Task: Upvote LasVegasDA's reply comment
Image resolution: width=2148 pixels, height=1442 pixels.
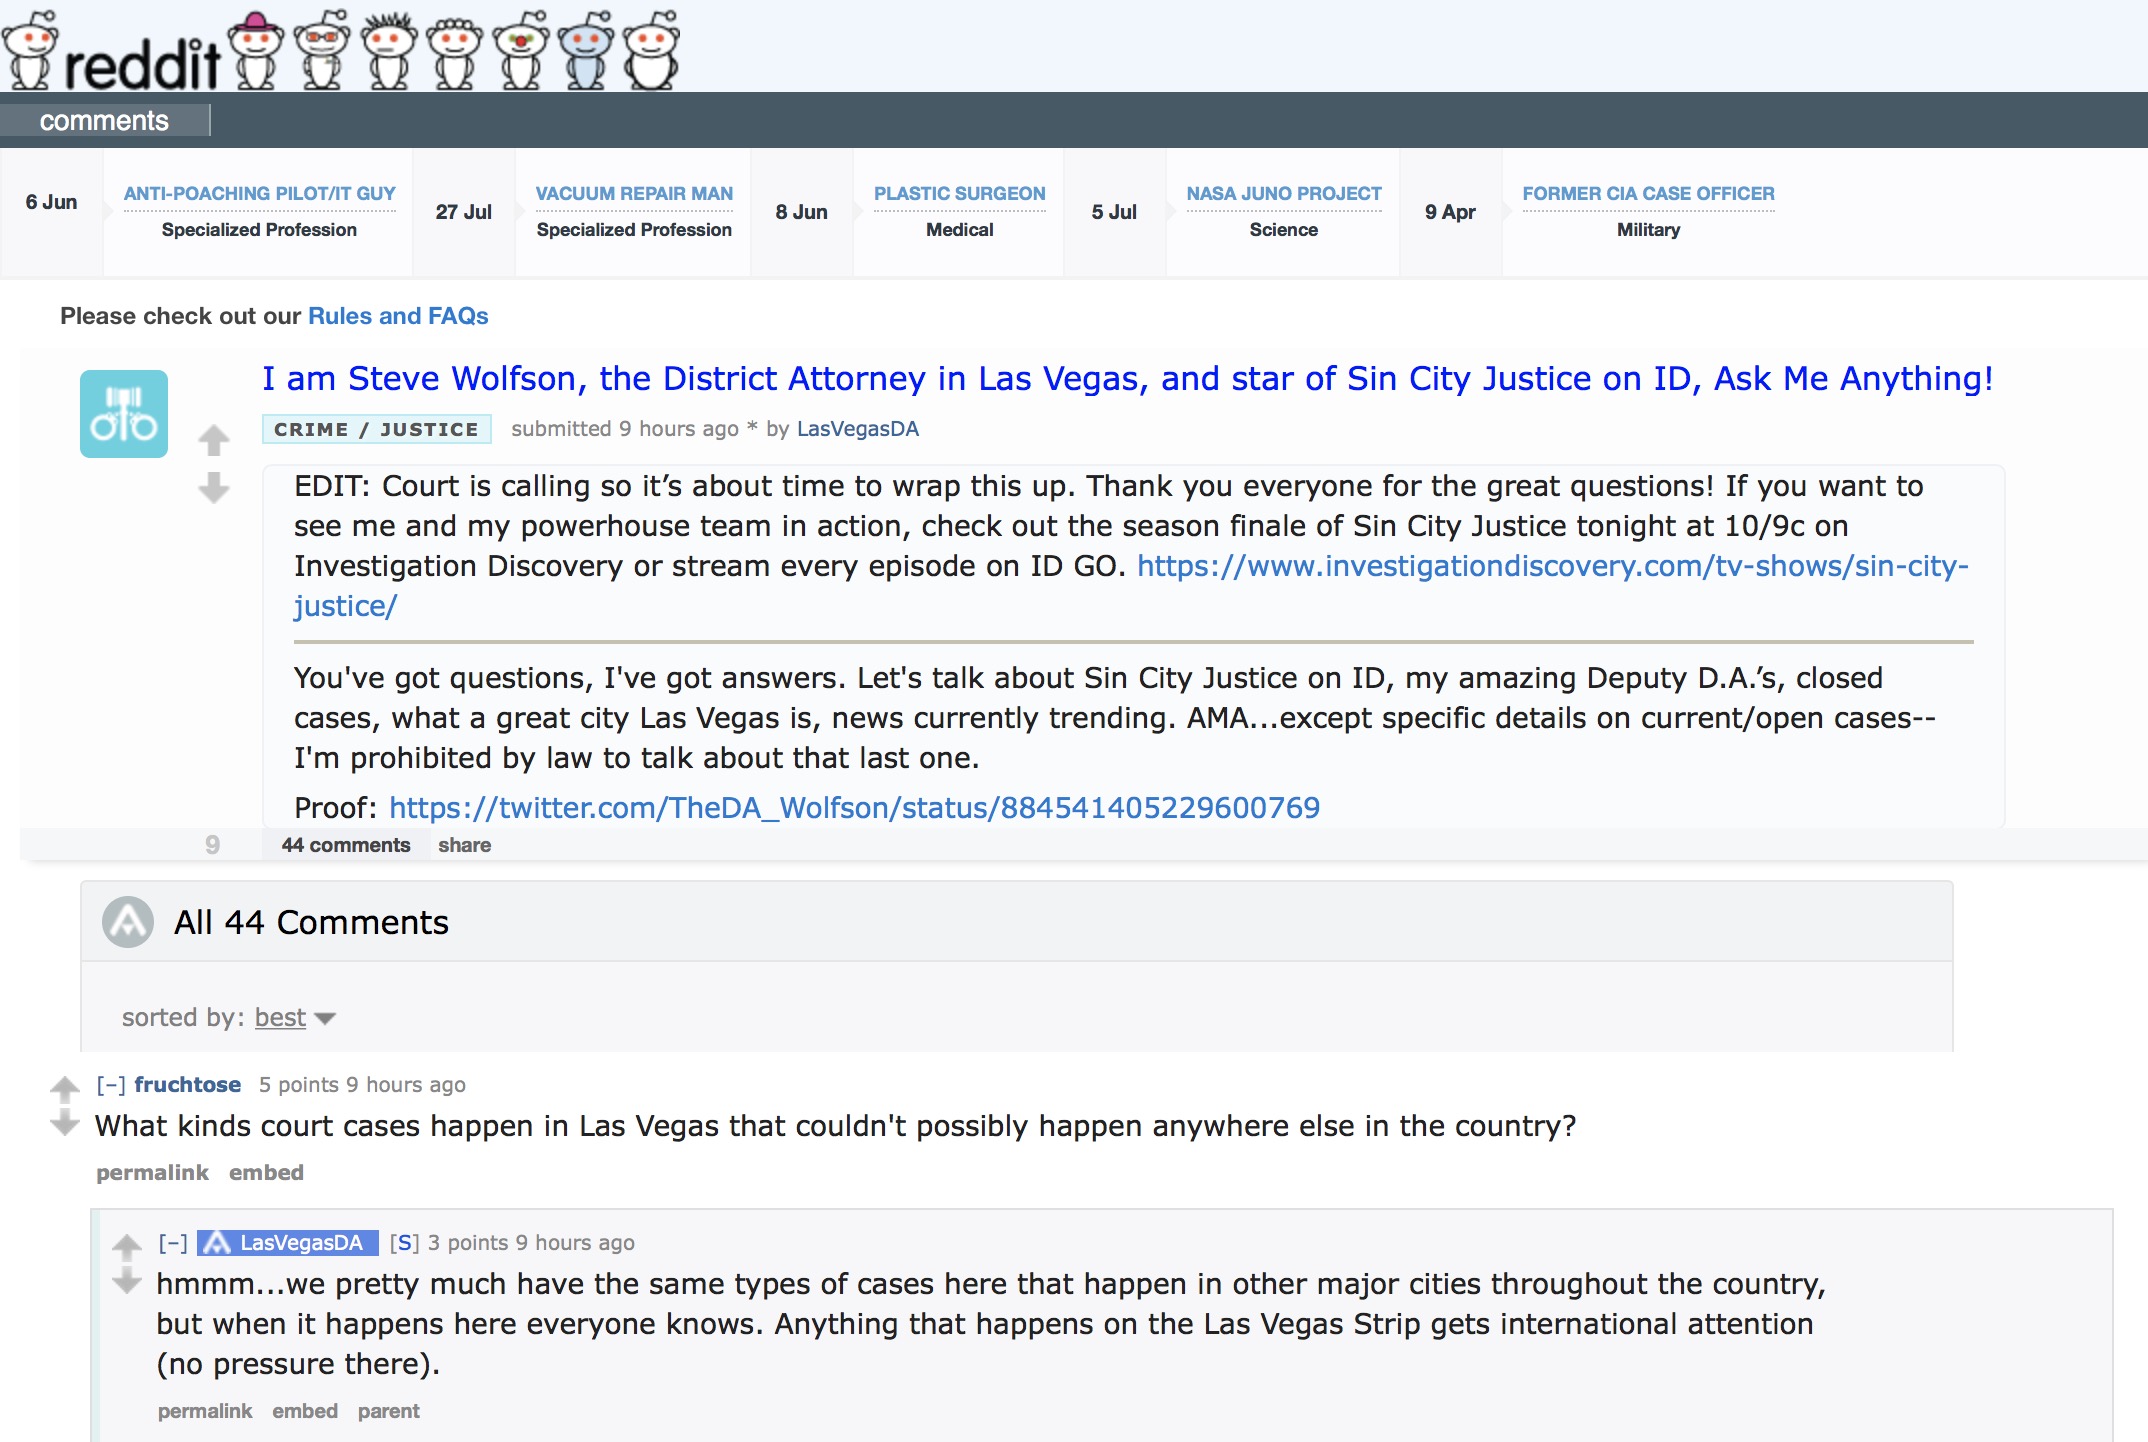Action: tap(127, 1246)
